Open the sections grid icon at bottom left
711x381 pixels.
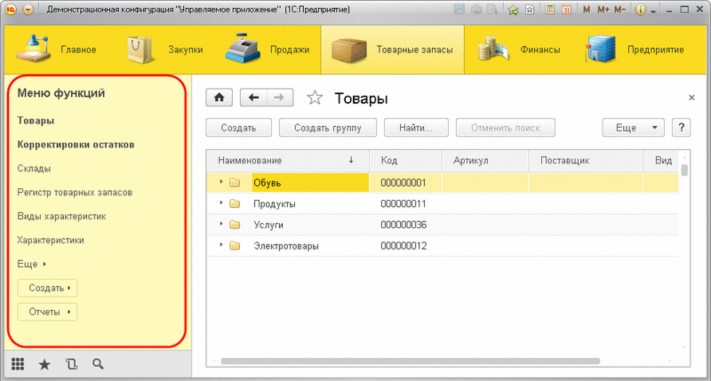(17, 364)
